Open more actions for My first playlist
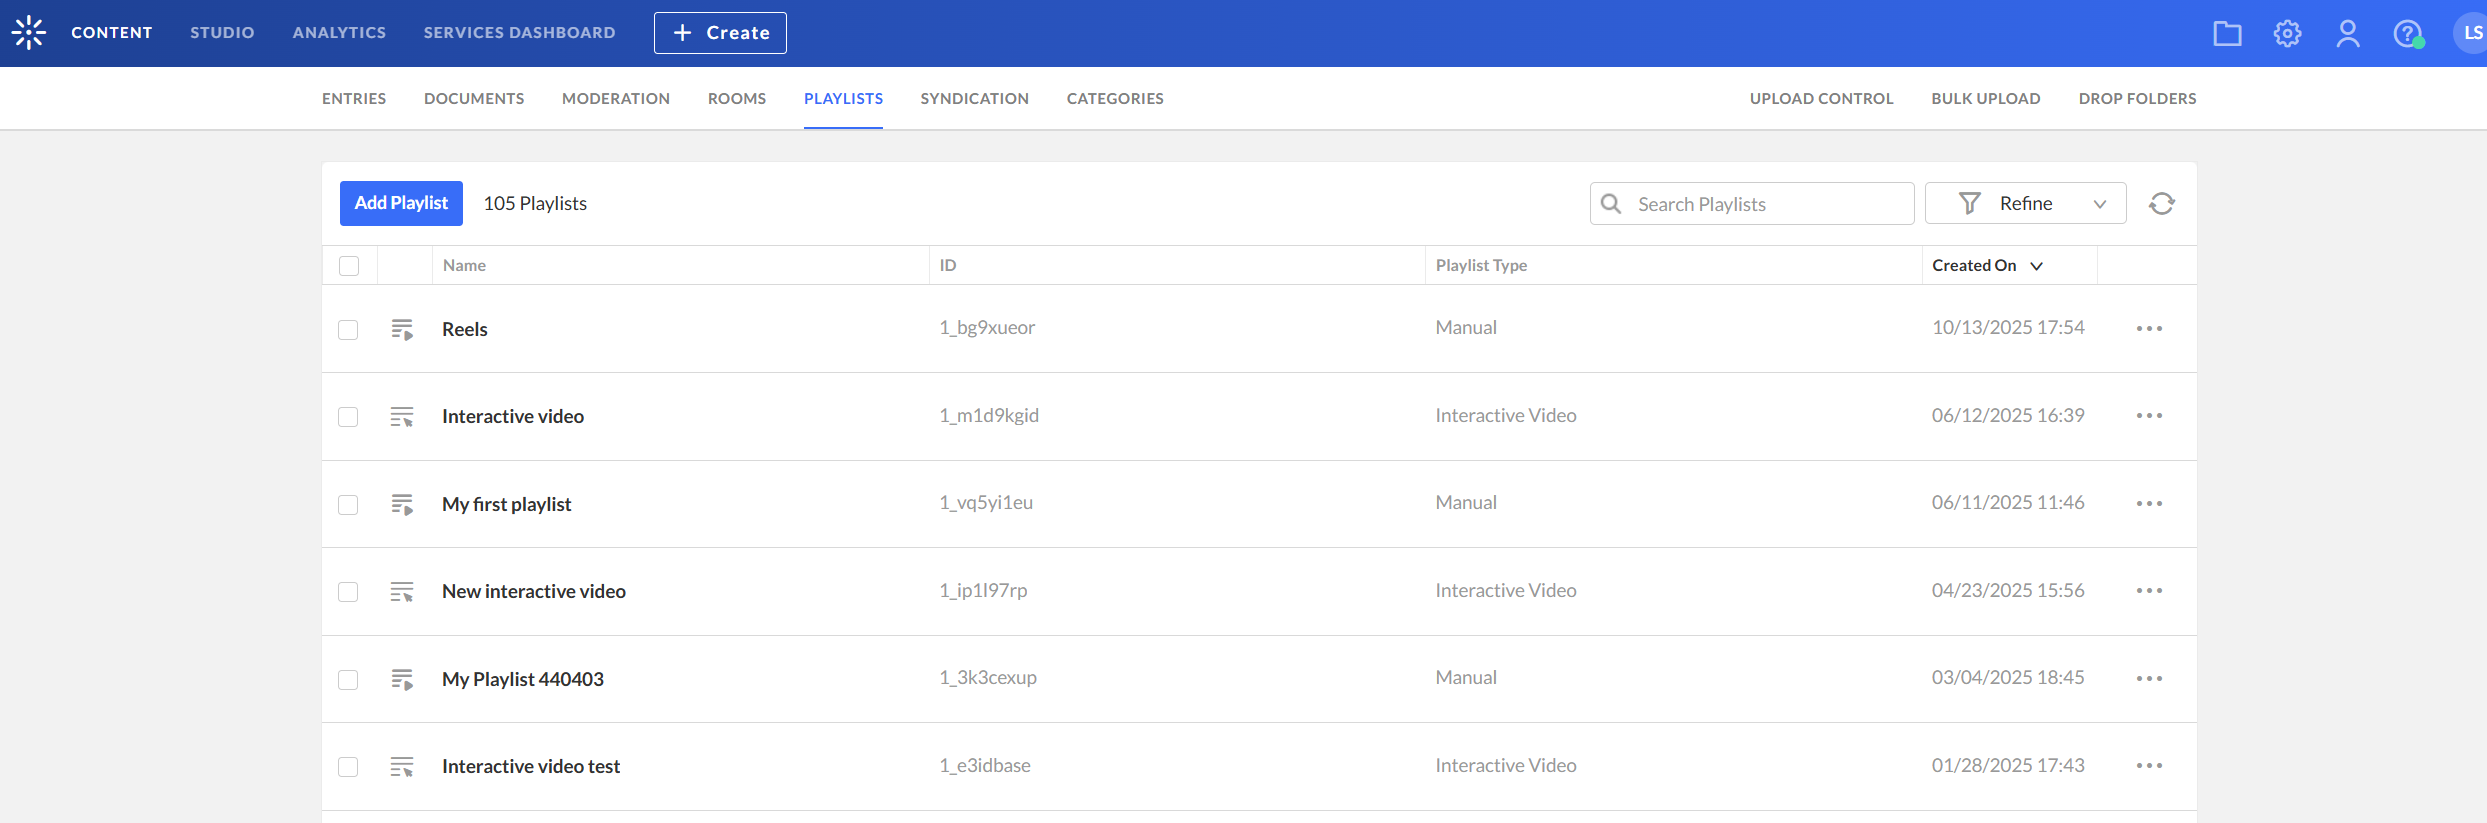 click(2149, 504)
